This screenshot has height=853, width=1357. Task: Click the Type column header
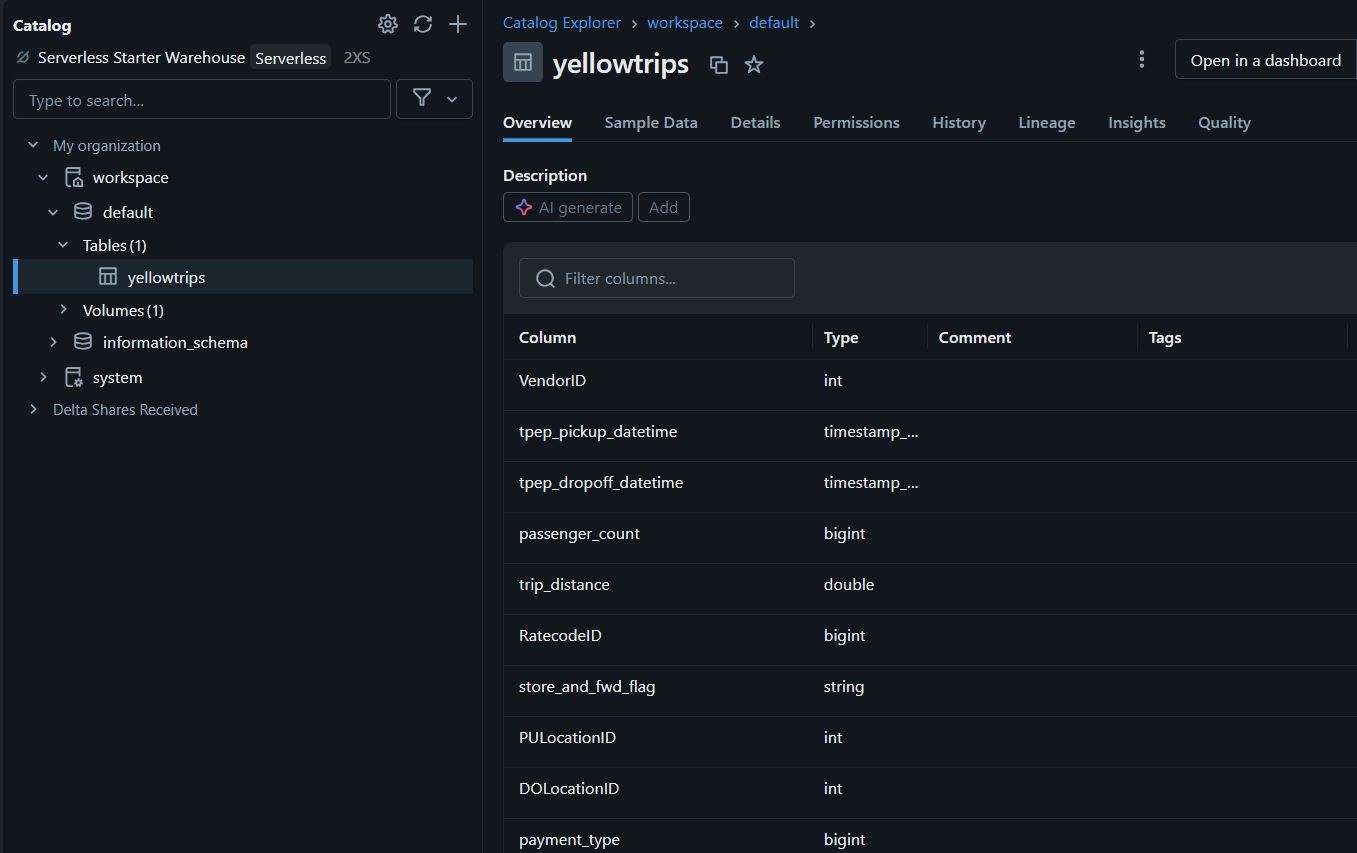point(841,337)
